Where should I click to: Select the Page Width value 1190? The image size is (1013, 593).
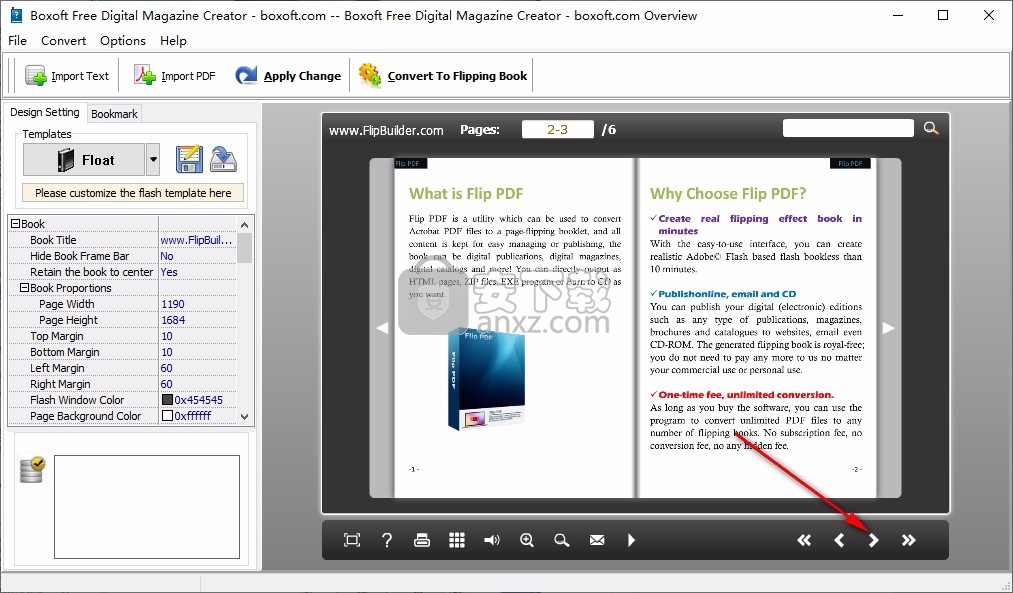(197, 304)
